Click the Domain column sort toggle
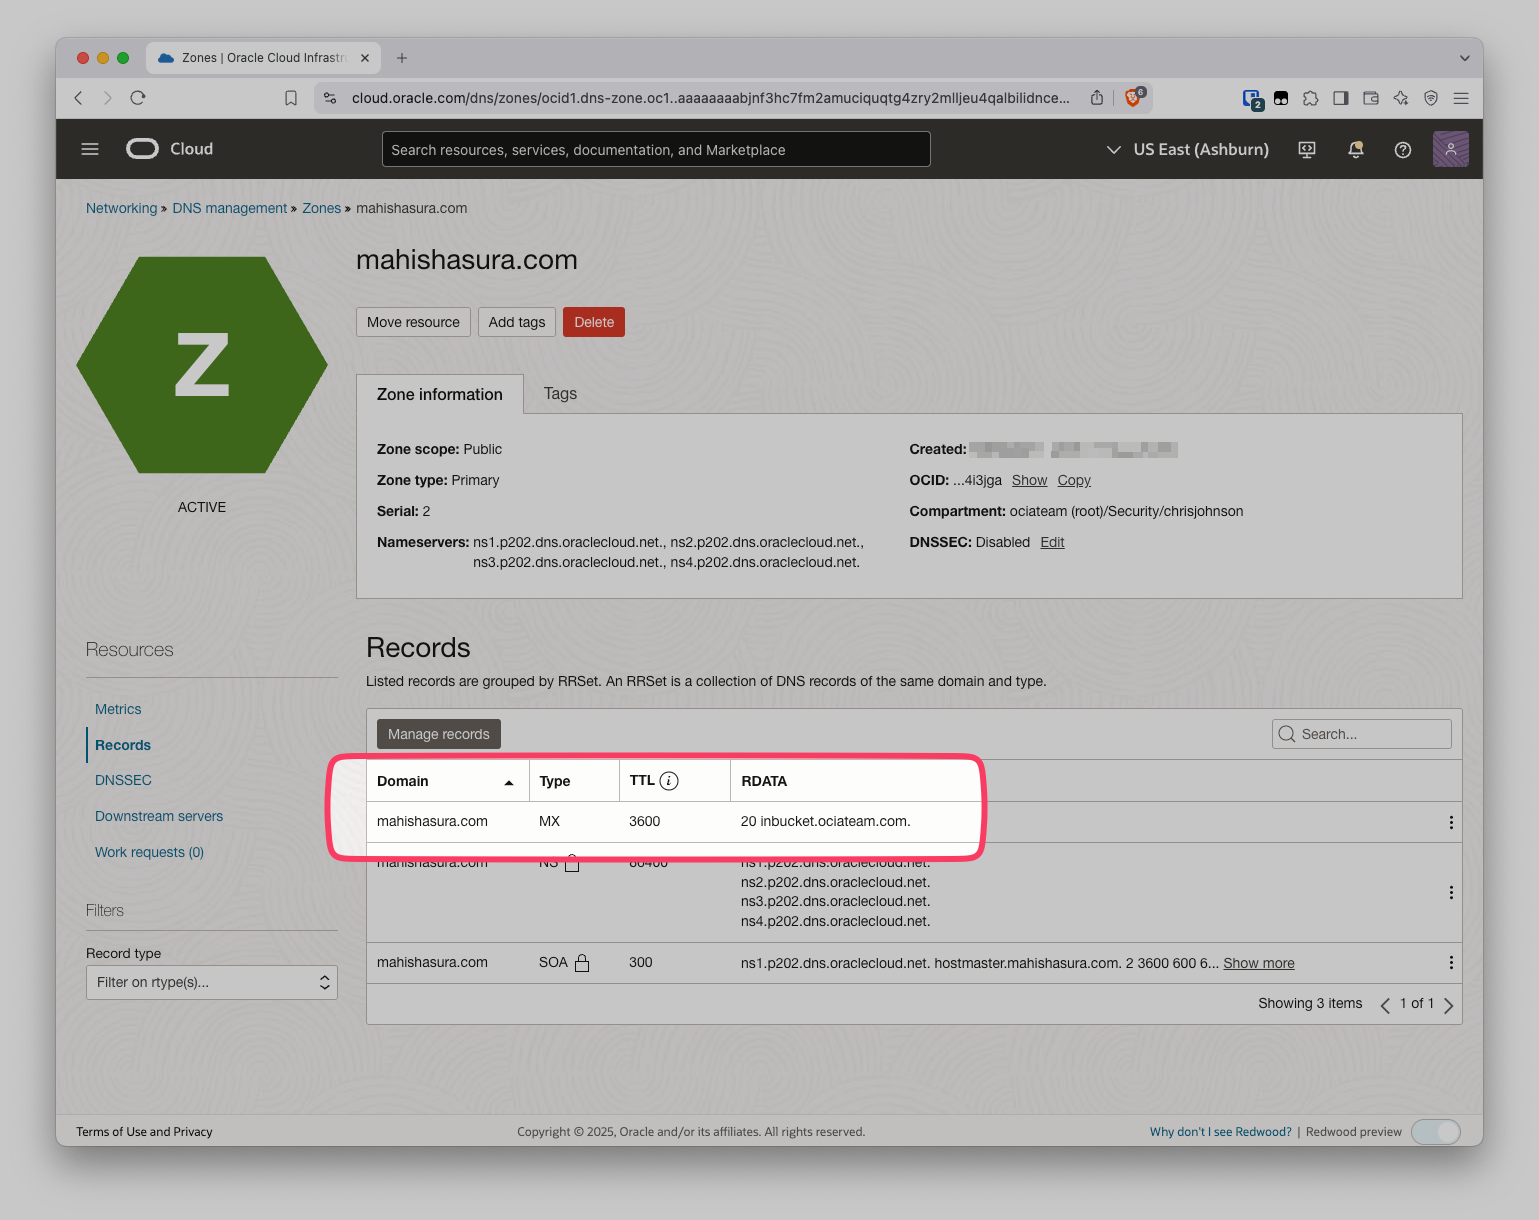1539x1220 pixels. pos(509,781)
